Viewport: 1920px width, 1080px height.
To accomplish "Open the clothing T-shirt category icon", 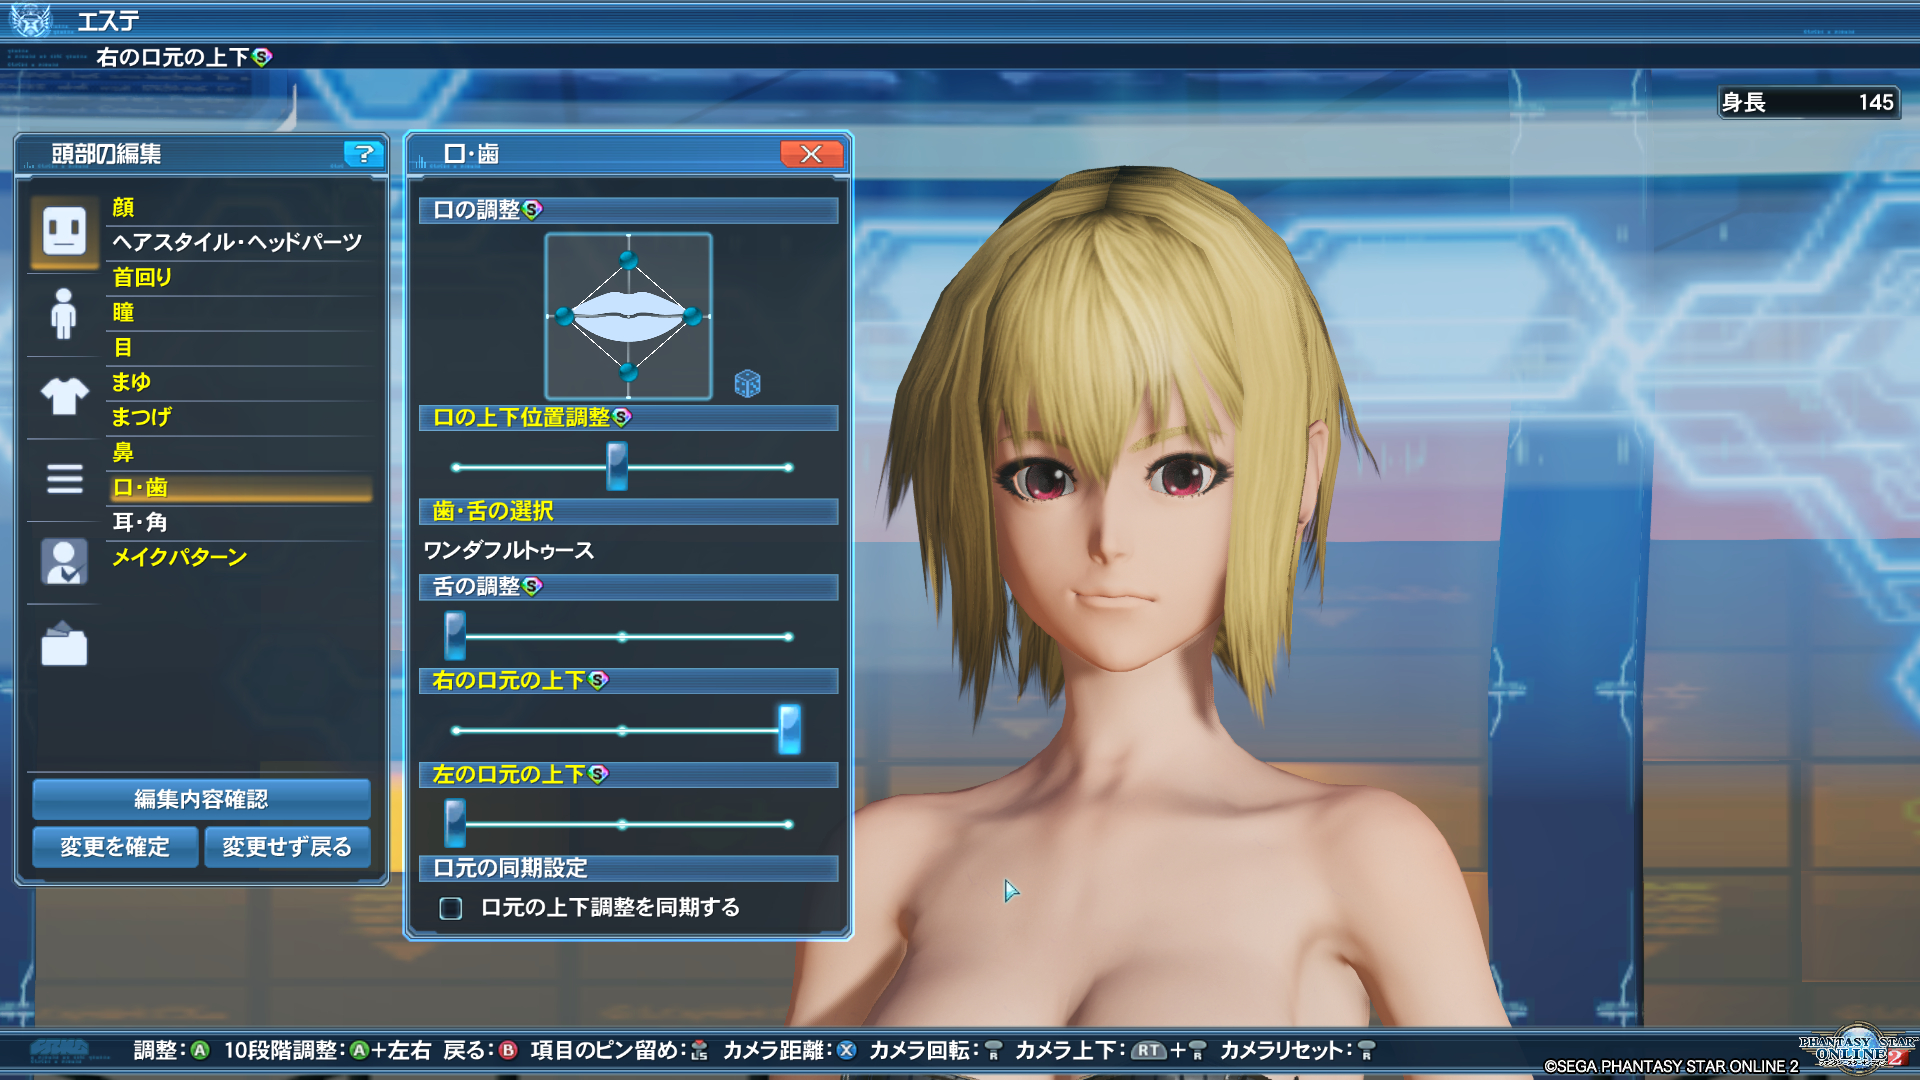I will point(64,396).
